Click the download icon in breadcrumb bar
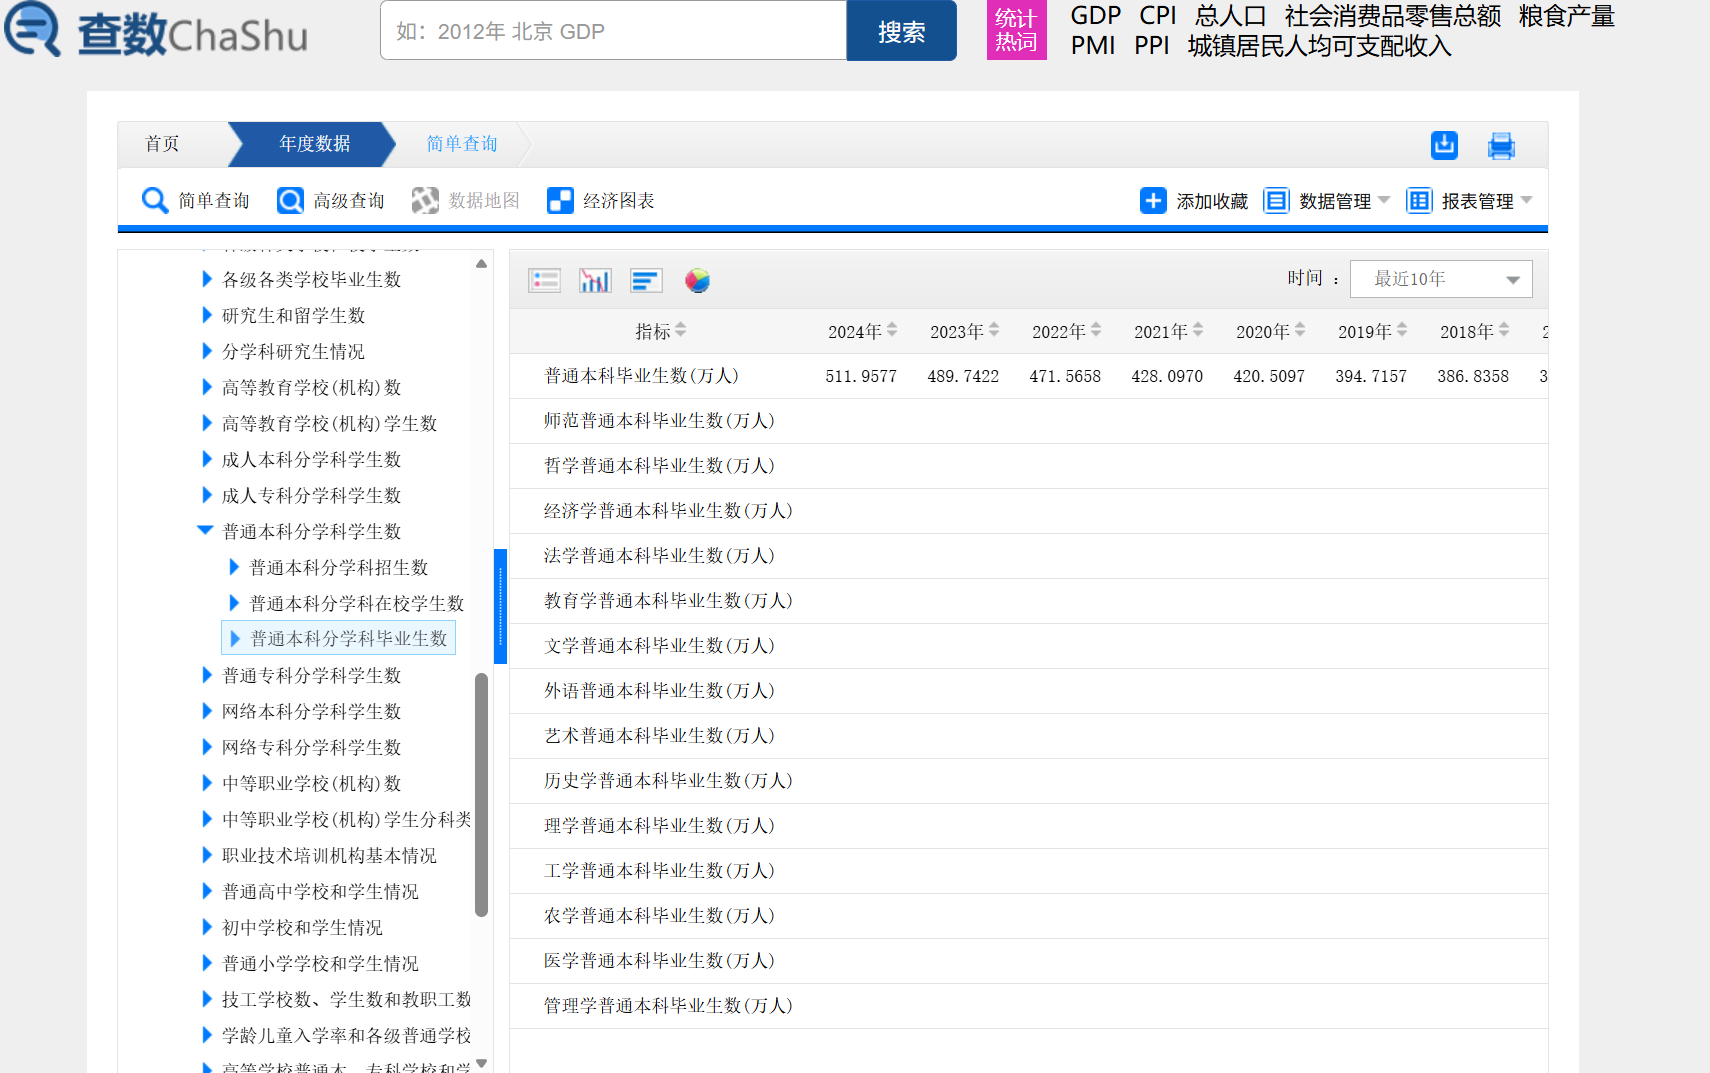Image resolution: width=1710 pixels, height=1073 pixels. click(x=1443, y=145)
